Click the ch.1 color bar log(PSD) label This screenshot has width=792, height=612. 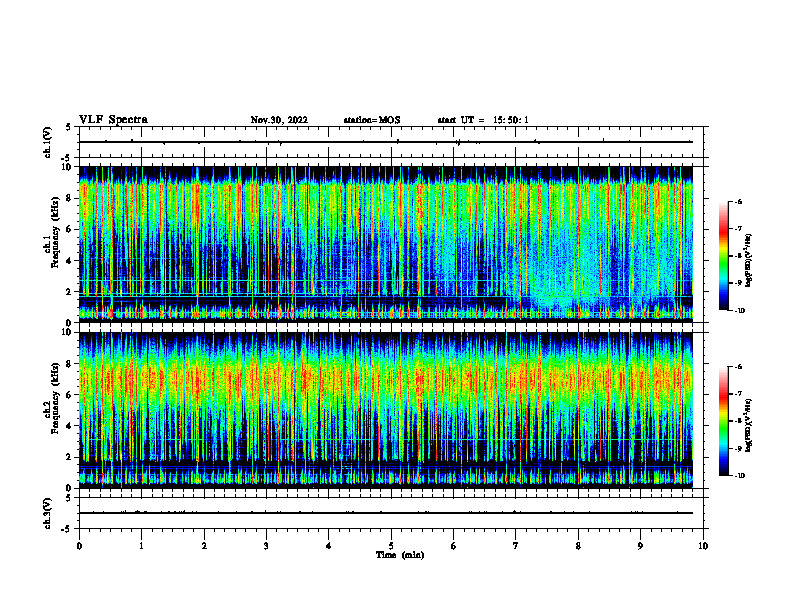click(749, 261)
